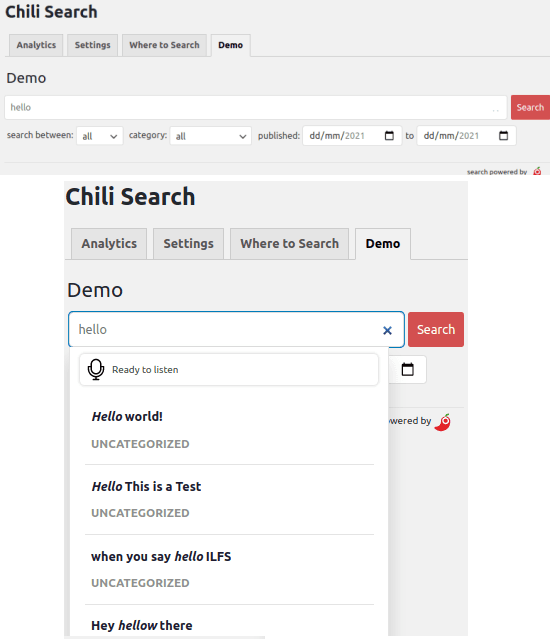Click the Ready to listen voice box

pyautogui.click(x=229, y=370)
